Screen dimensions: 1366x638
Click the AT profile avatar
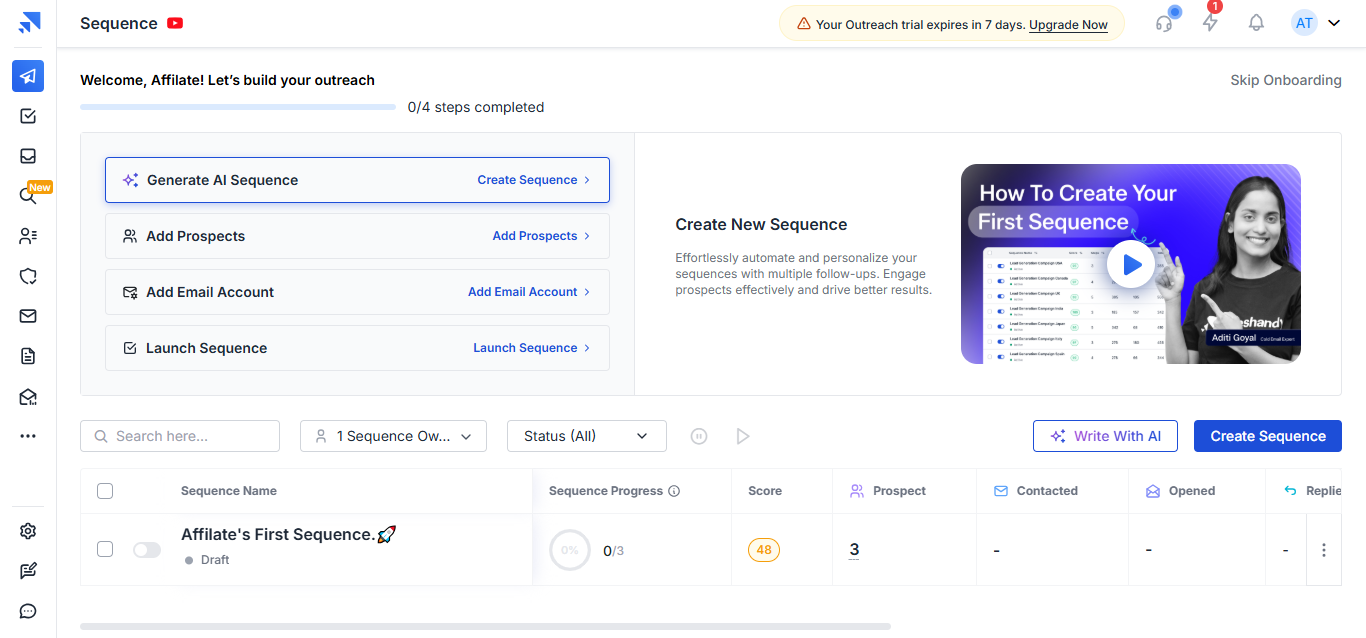[1304, 23]
